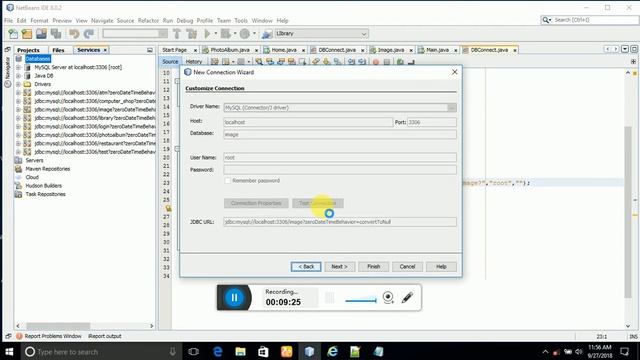Image resolution: width=640 pixels, height=360 pixels.
Task: Cancel the New Connection Wizard
Action: pos(407,267)
